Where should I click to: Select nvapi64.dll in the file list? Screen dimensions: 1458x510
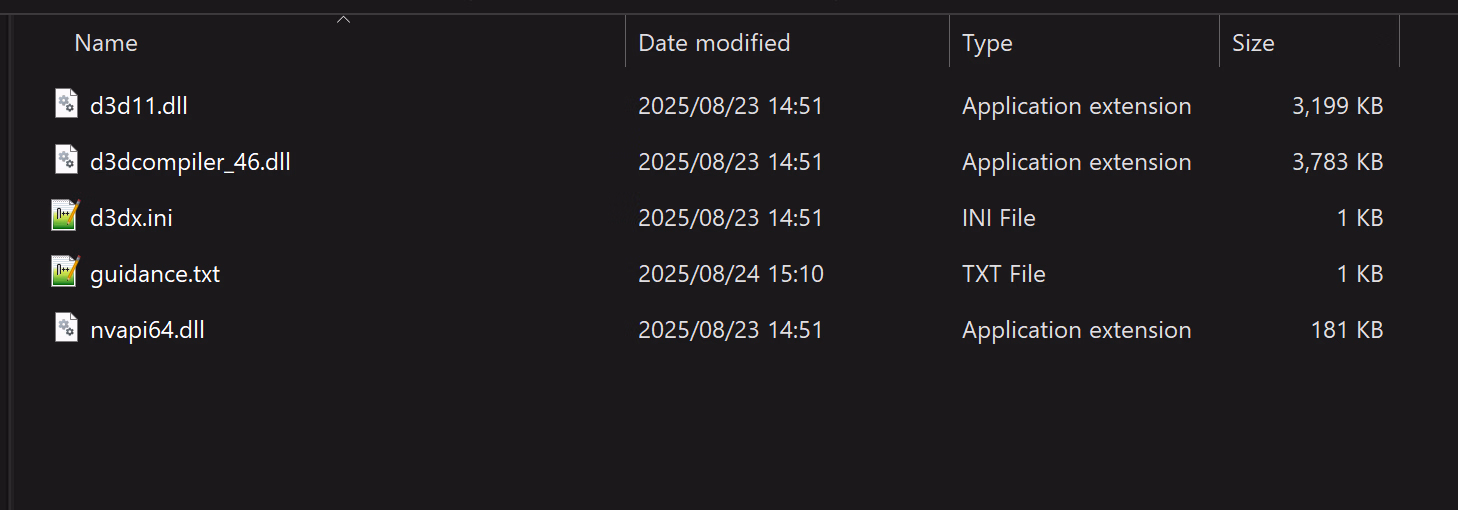tap(147, 330)
